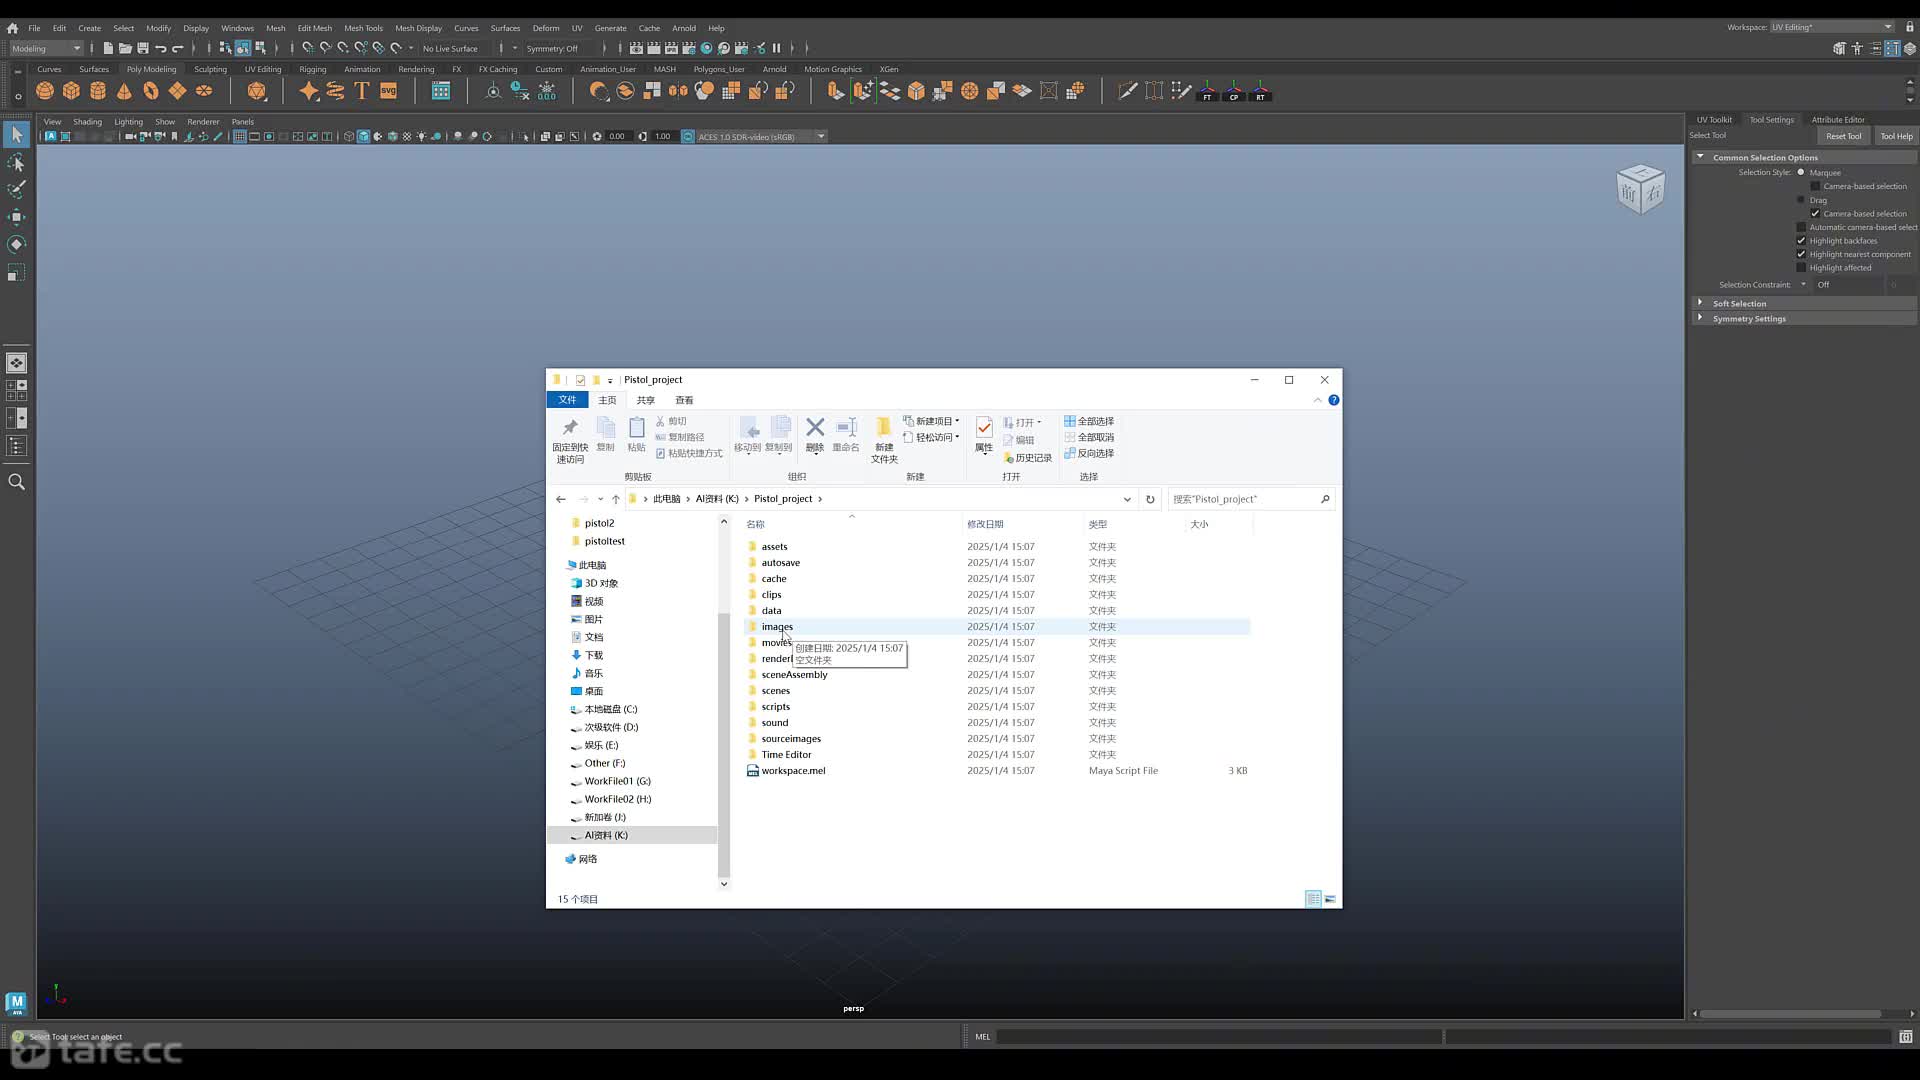Create a polygon cube from the shelf
The width and height of the screenshot is (1920, 1080).
point(71,91)
